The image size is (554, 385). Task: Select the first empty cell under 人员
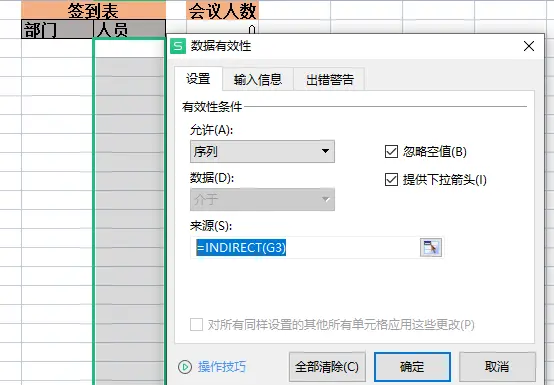129,48
